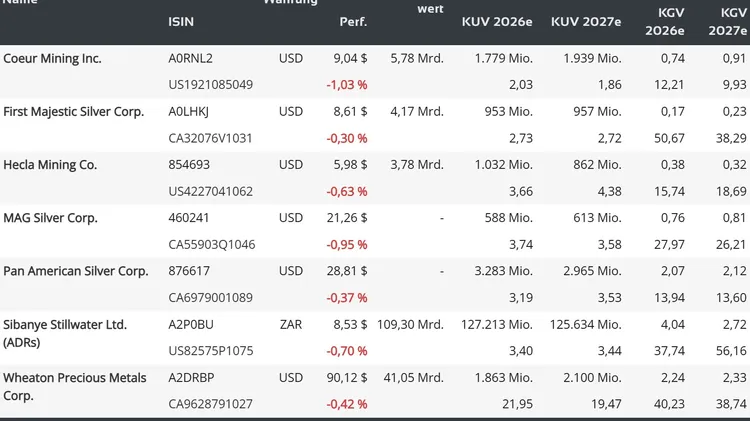Select the Hecla Mining Co. name

click(50, 165)
